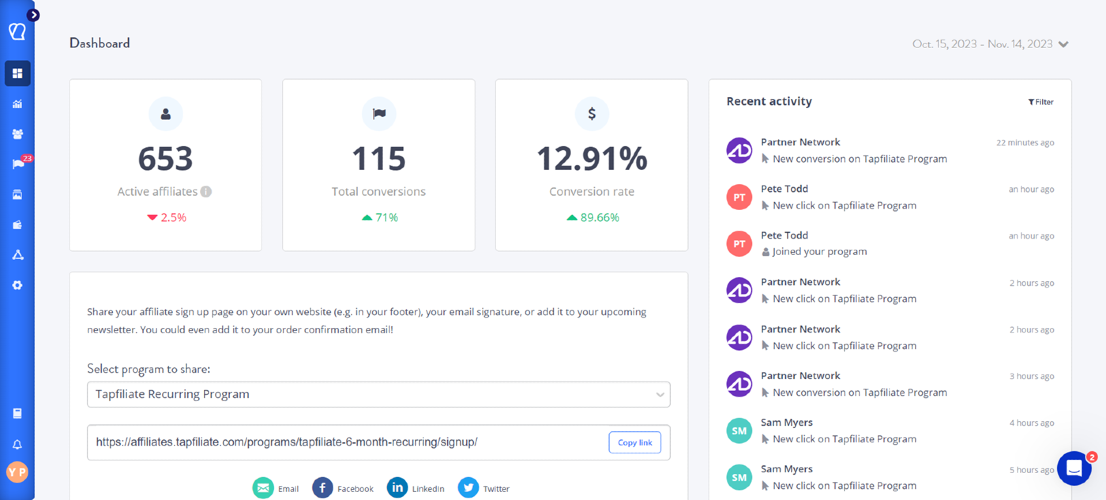Click the 12.91% conversion rate value
Image resolution: width=1106 pixels, height=500 pixels.
pos(592,159)
